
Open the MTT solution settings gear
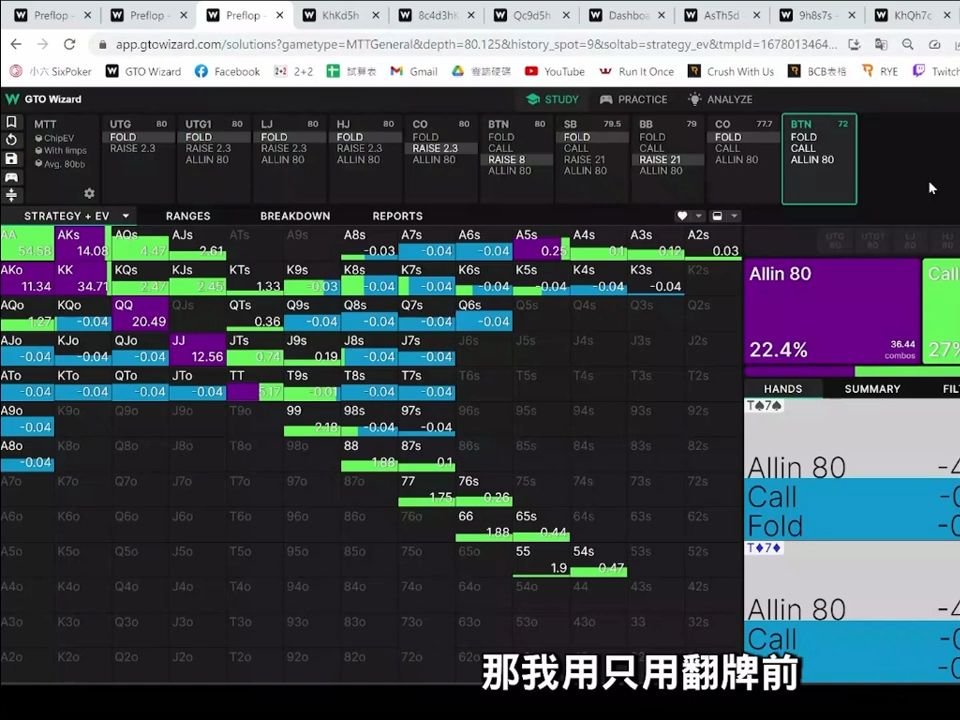click(89, 193)
